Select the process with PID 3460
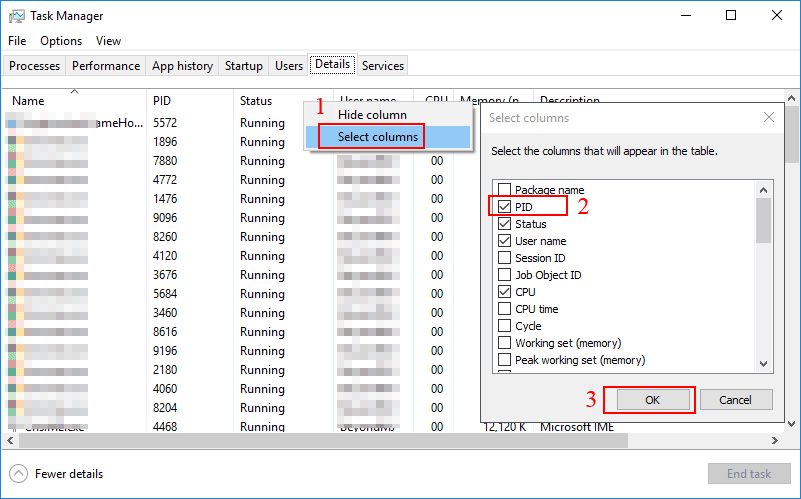The height and width of the screenshot is (499, 801). click(165, 313)
